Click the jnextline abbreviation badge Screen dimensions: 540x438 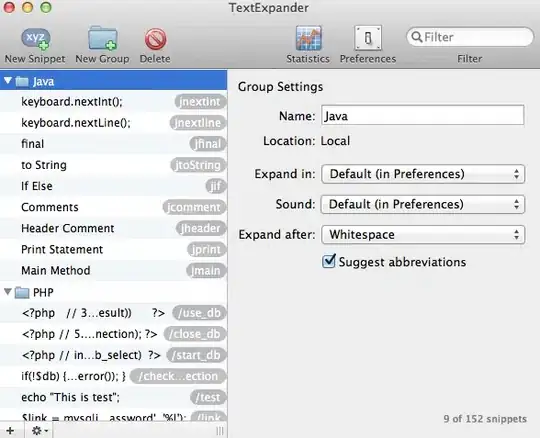(198, 123)
